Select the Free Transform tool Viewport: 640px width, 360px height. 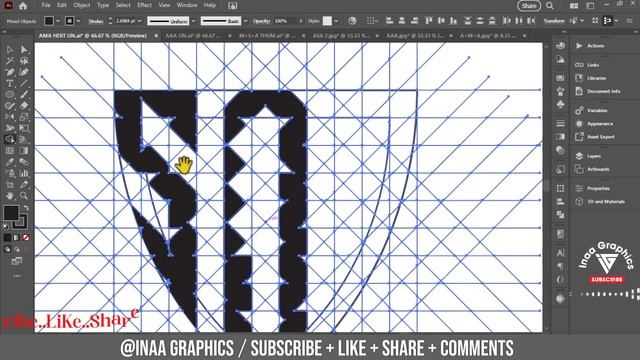(x=24, y=128)
